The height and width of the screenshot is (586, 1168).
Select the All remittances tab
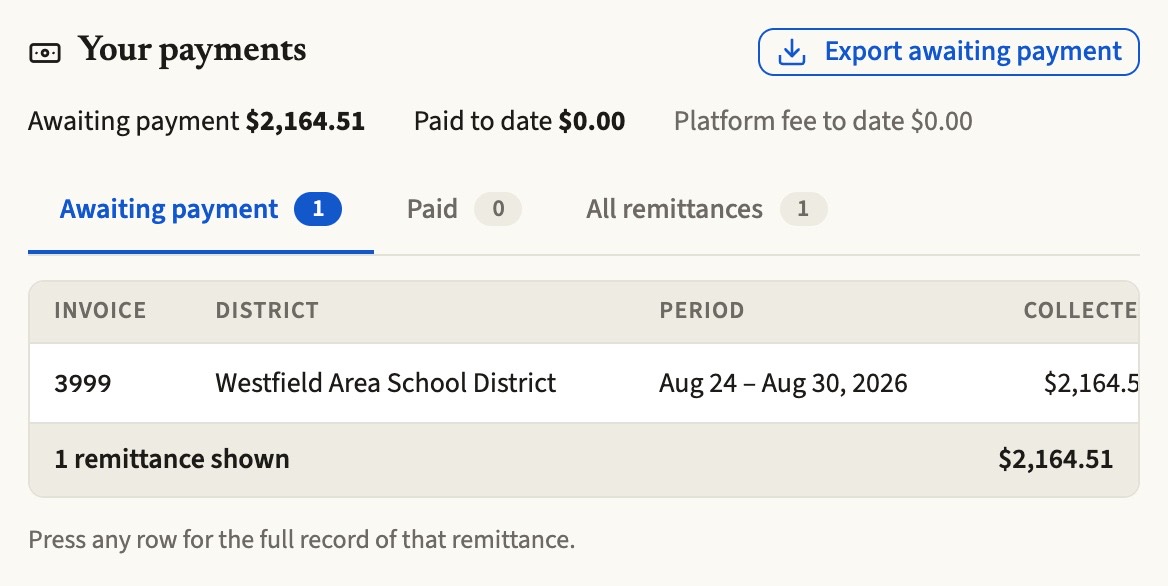click(706, 209)
